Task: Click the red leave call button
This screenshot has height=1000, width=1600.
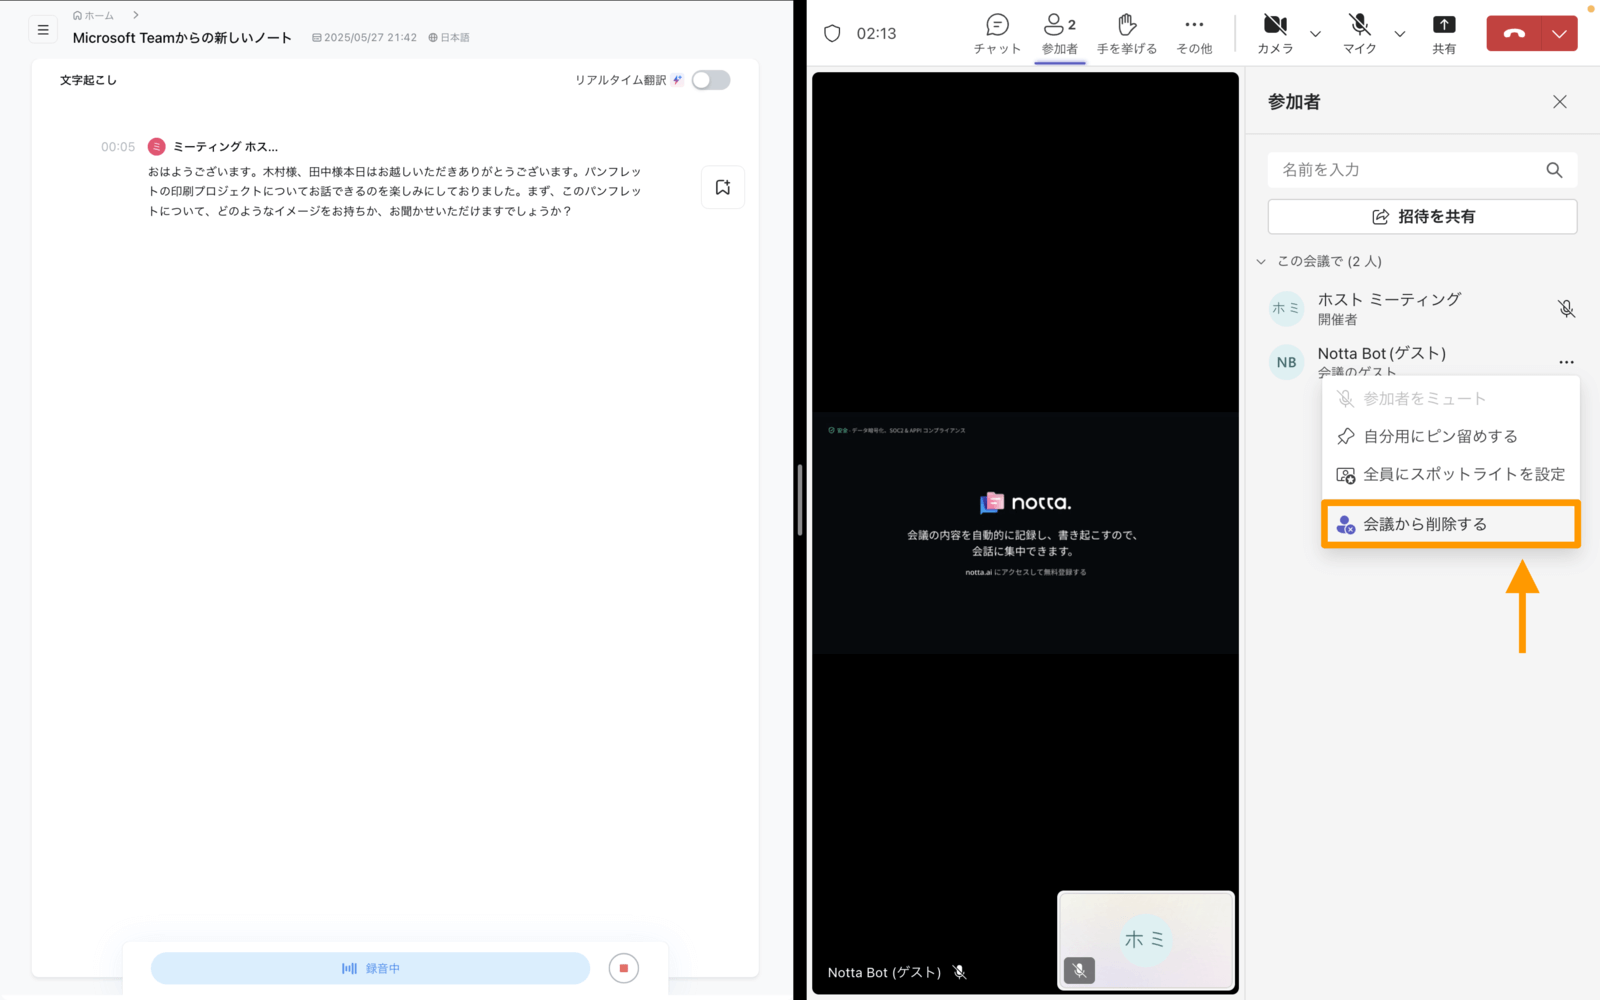Action: coord(1514,33)
